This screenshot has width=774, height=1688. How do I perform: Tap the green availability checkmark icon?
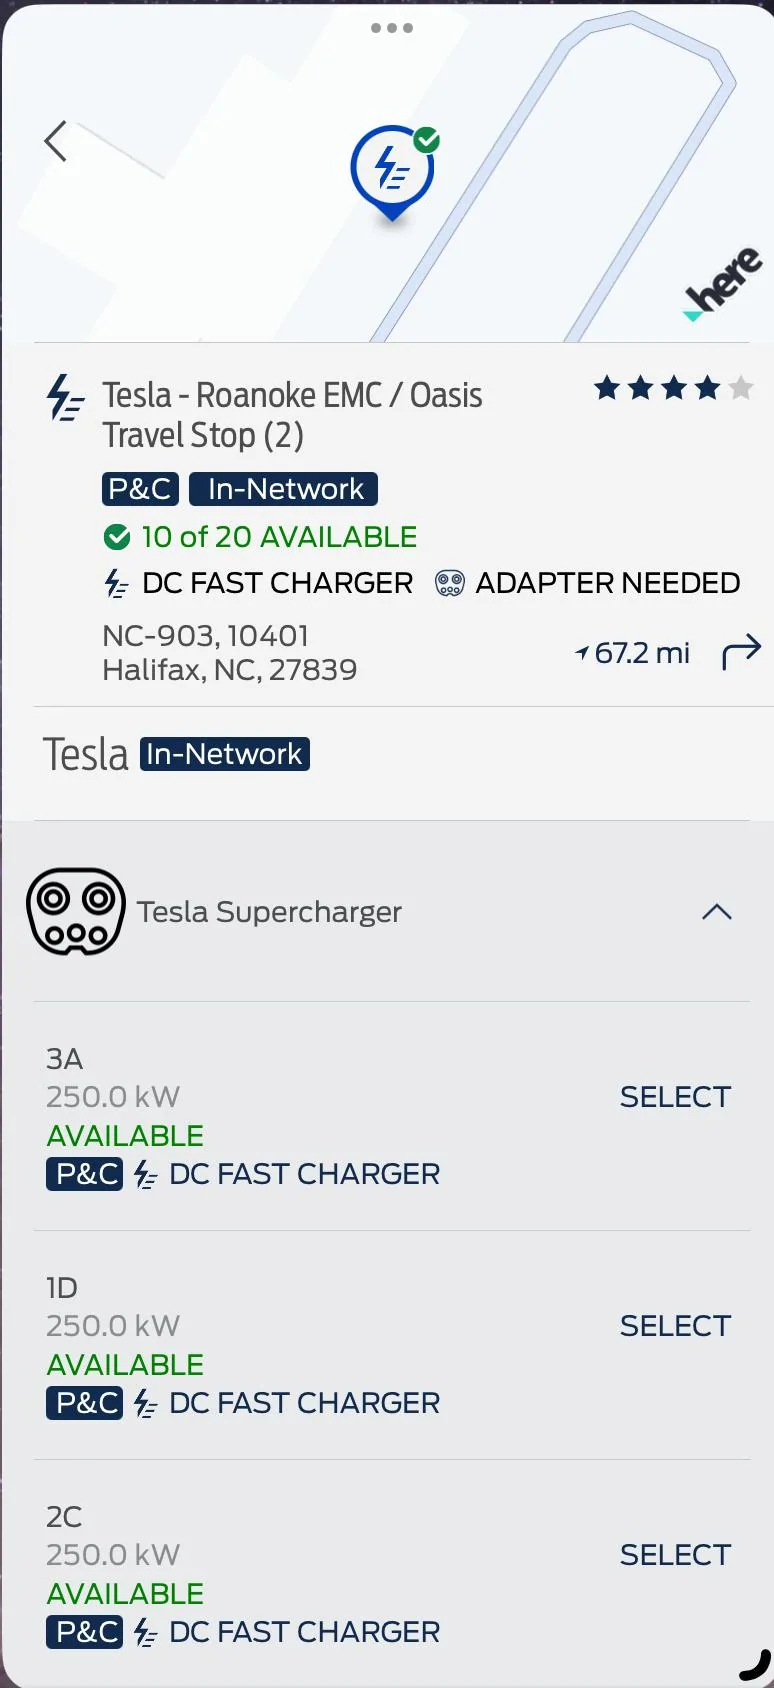(117, 537)
